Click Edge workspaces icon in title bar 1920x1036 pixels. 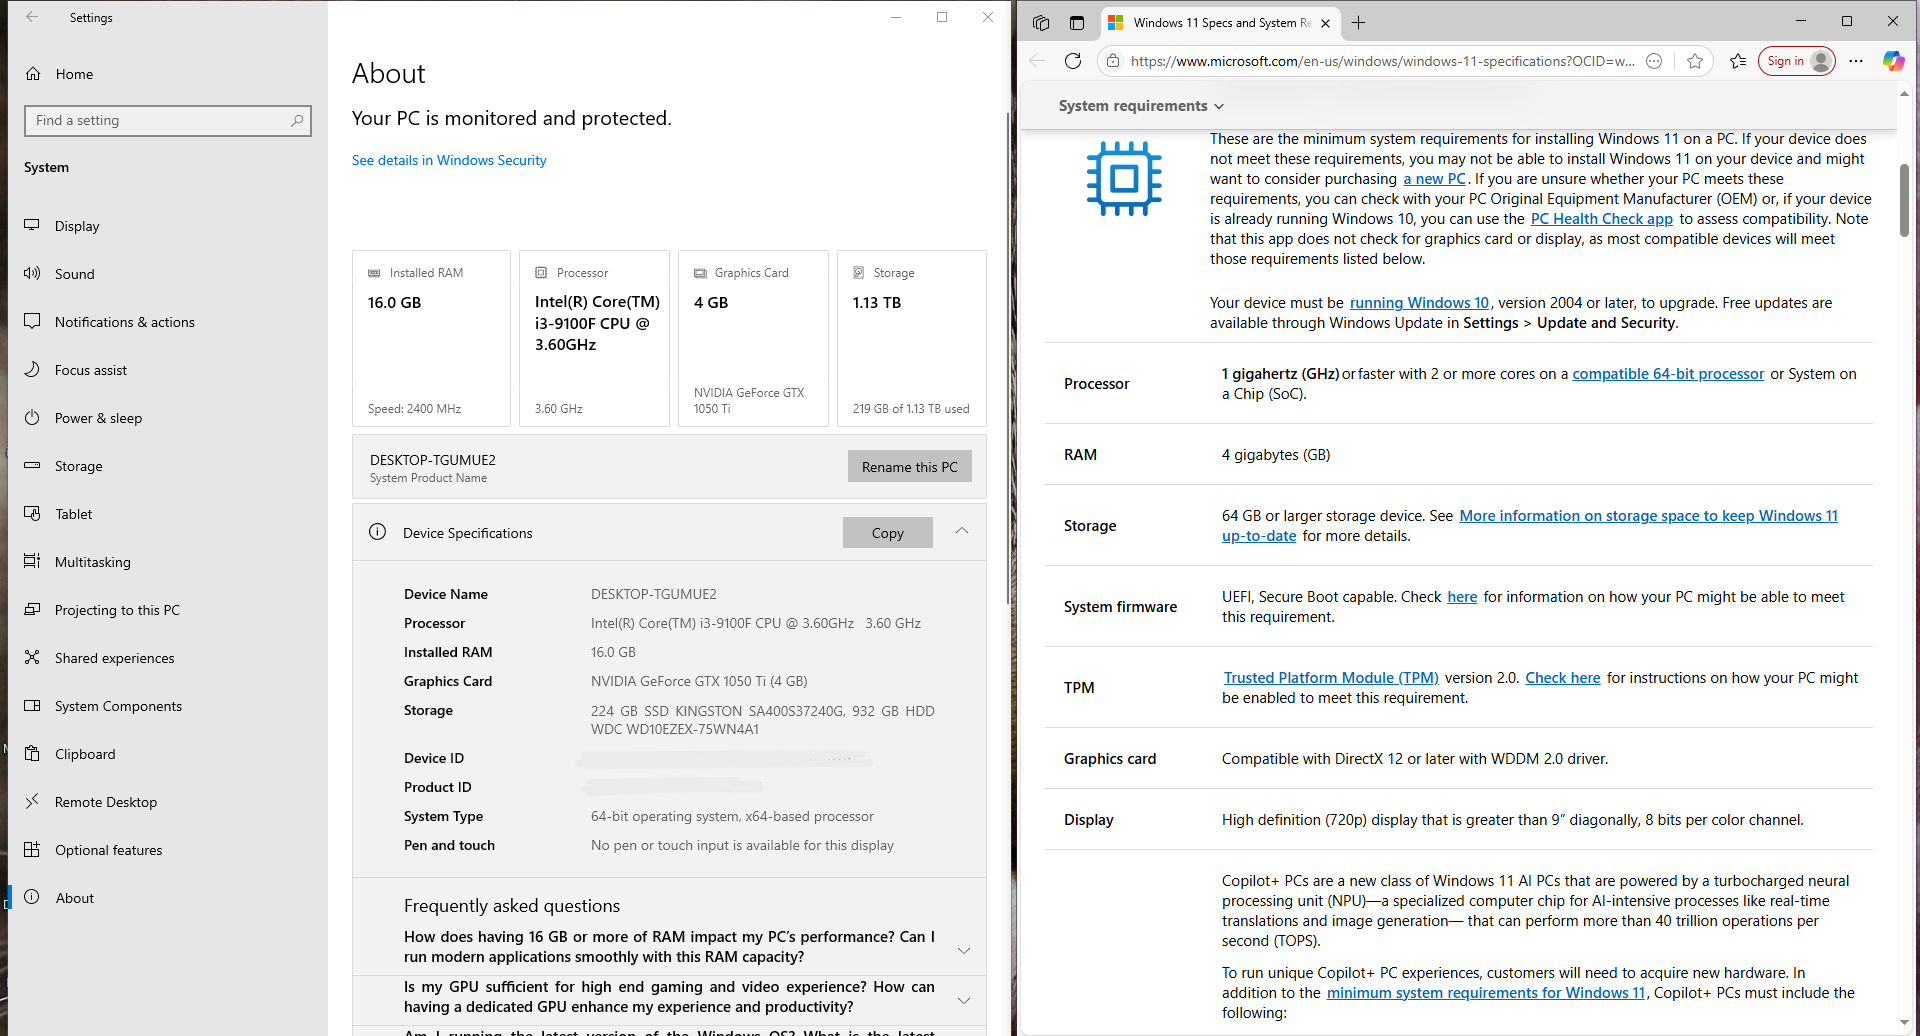point(1041,22)
